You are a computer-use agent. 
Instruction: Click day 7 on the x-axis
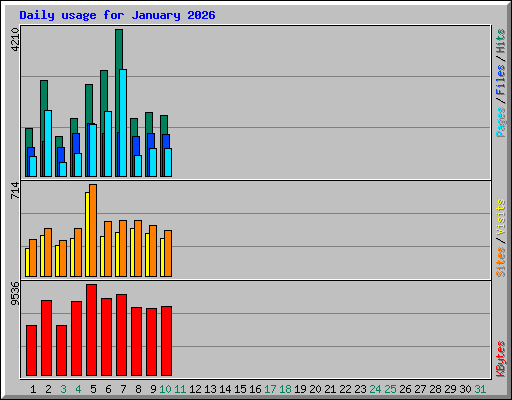(123, 389)
